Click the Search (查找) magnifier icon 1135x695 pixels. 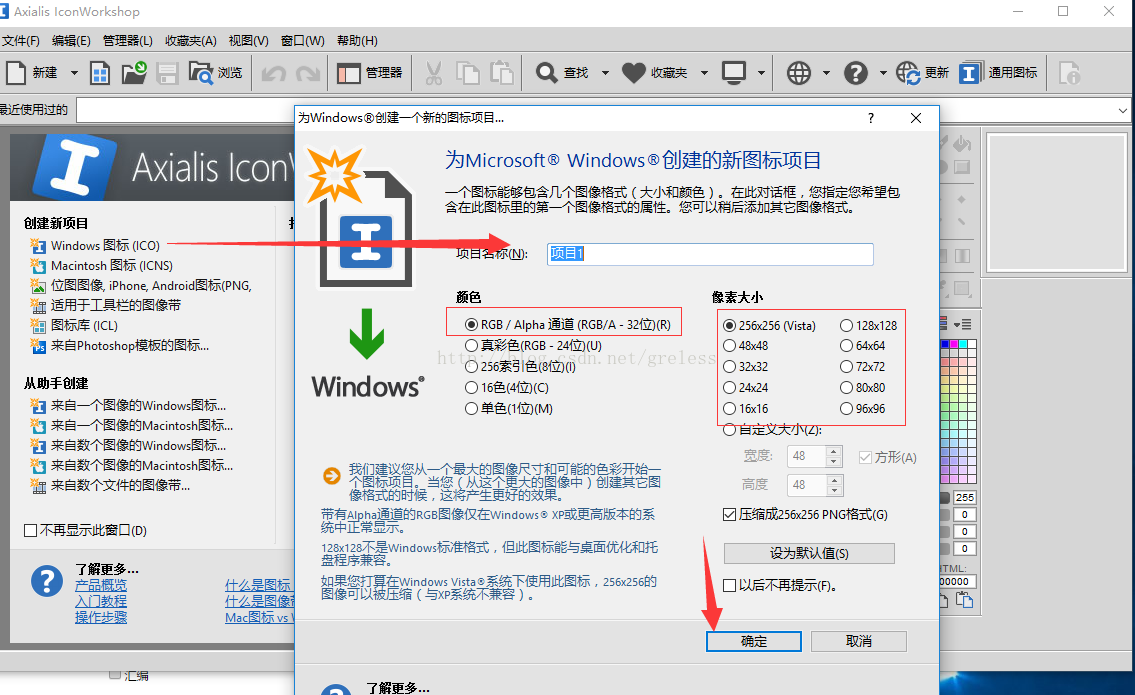click(x=547, y=72)
